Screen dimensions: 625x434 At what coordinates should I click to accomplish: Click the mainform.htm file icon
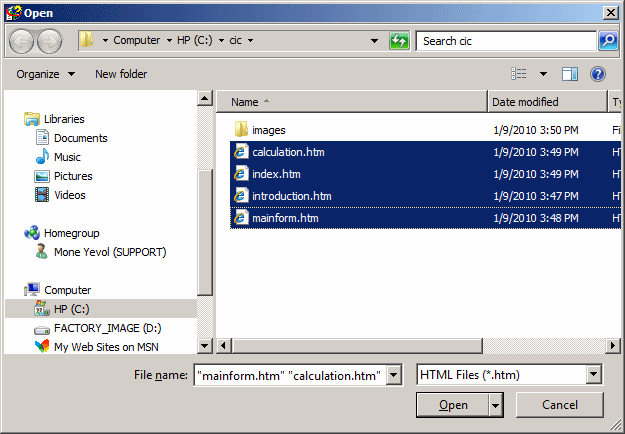click(x=241, y=218)
